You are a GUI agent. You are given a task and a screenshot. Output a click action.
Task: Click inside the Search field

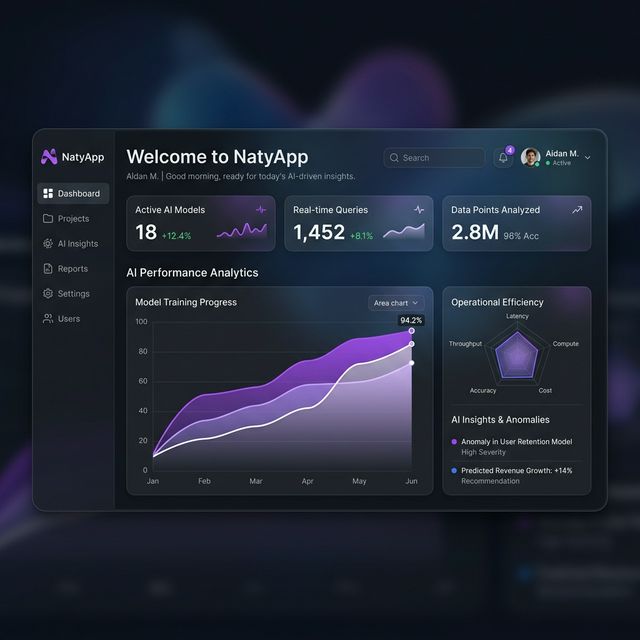(x=435, y=158)
